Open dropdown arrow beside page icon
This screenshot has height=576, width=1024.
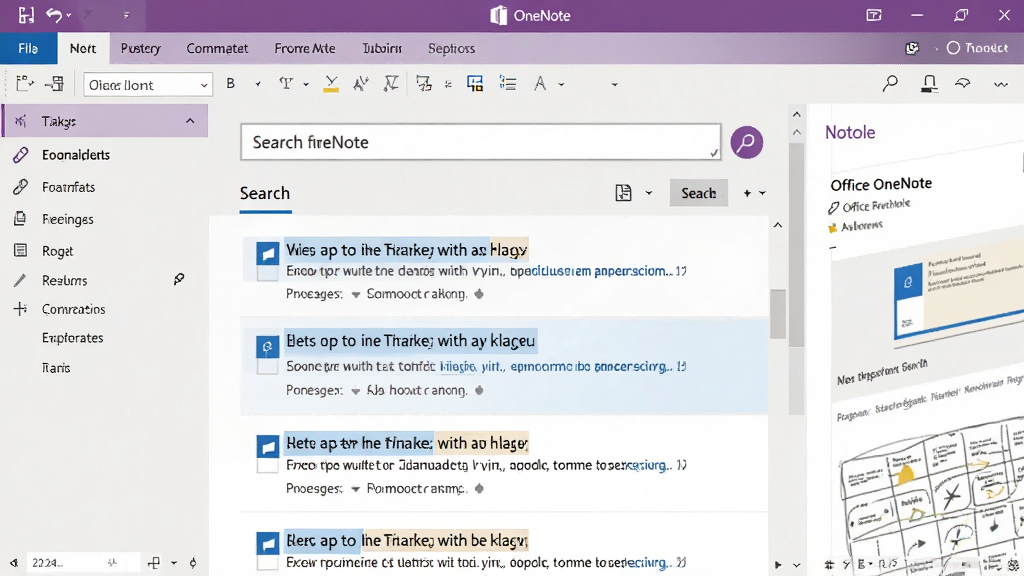point(648,193)
